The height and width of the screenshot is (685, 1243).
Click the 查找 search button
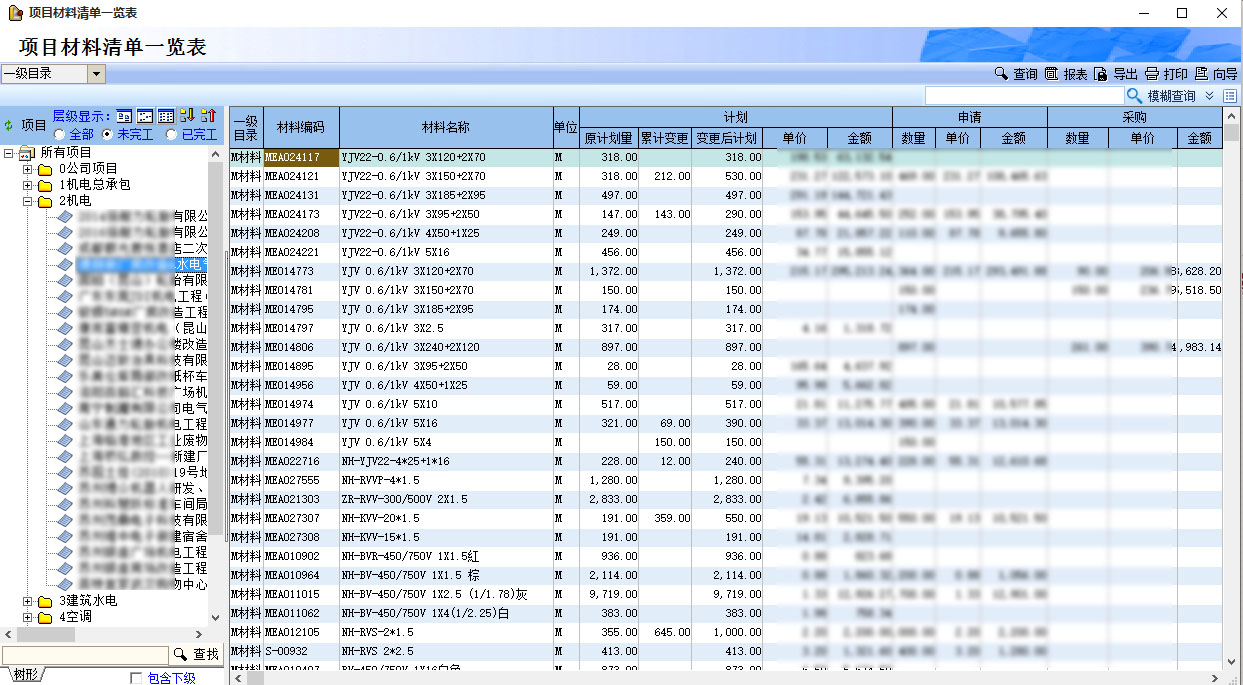click(196, 654)
